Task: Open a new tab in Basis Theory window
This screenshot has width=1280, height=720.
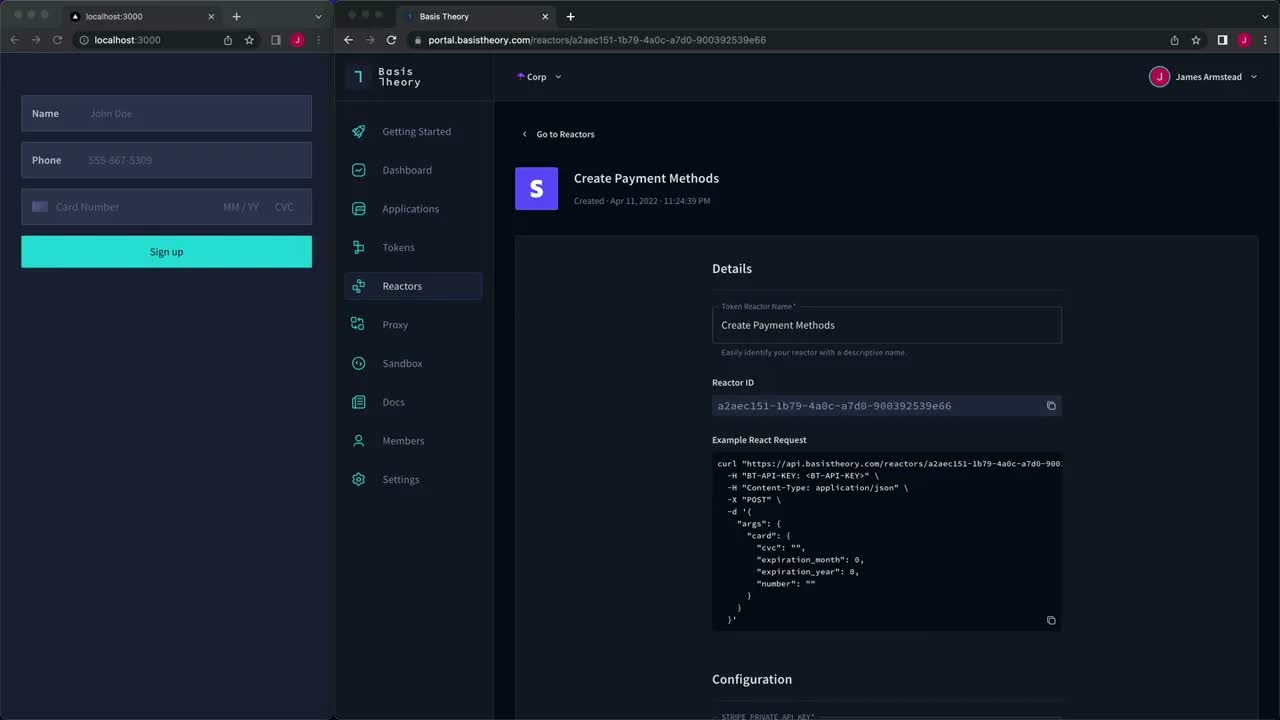Action: [x=570, y=16]
